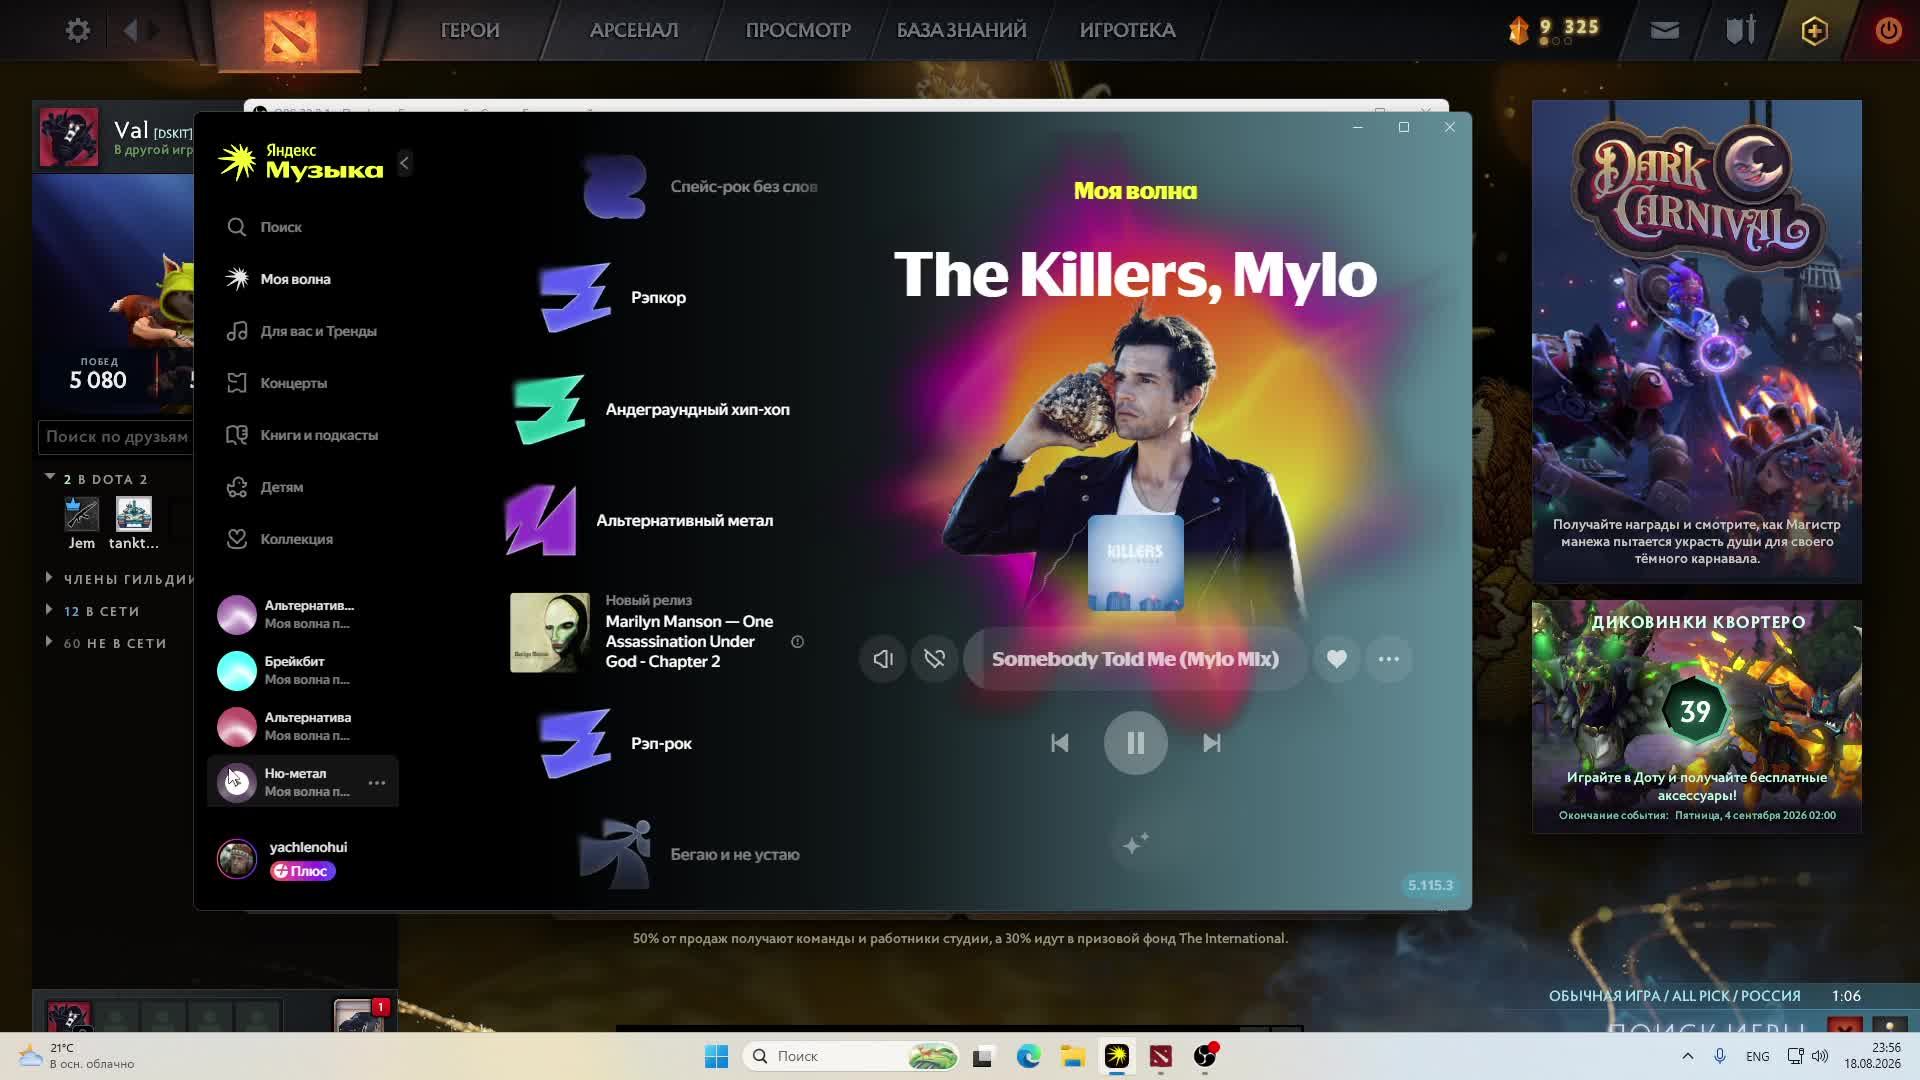The height and width of the screenshot is (1080, 1920).
Task: Select Альтернативный метал wave
Action: click(639, 520)
